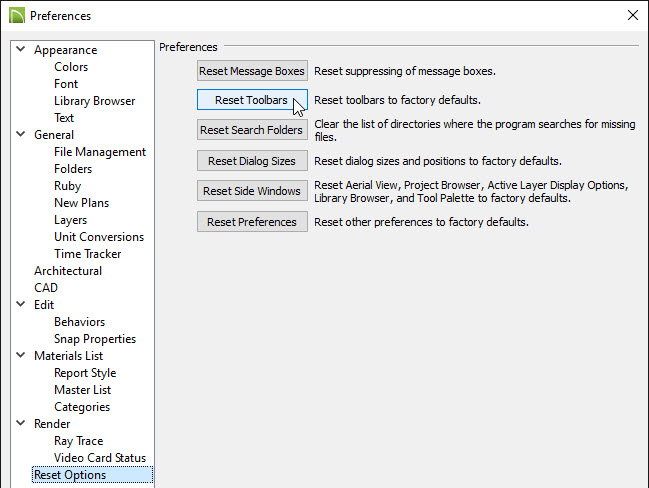Select the Time Tracker category

click(x=87, y=254)
